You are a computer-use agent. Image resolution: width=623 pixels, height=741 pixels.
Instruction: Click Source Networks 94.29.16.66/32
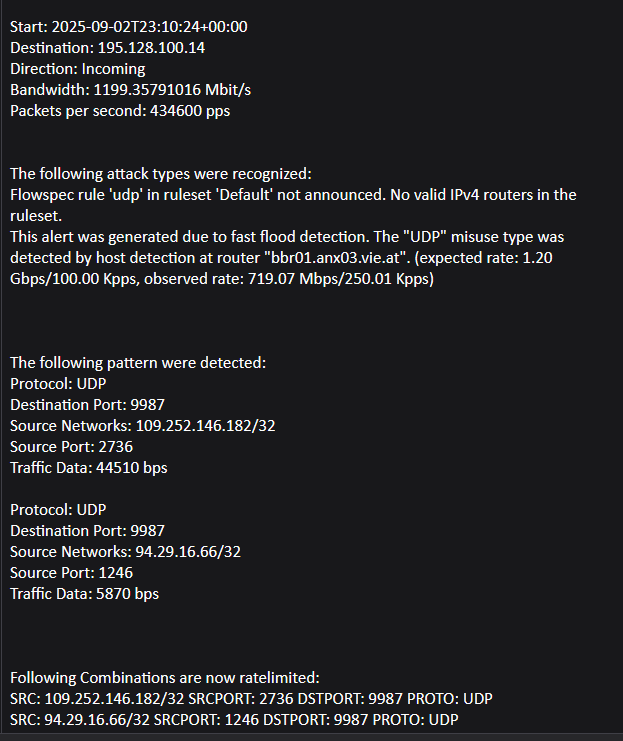coord(125,551)
